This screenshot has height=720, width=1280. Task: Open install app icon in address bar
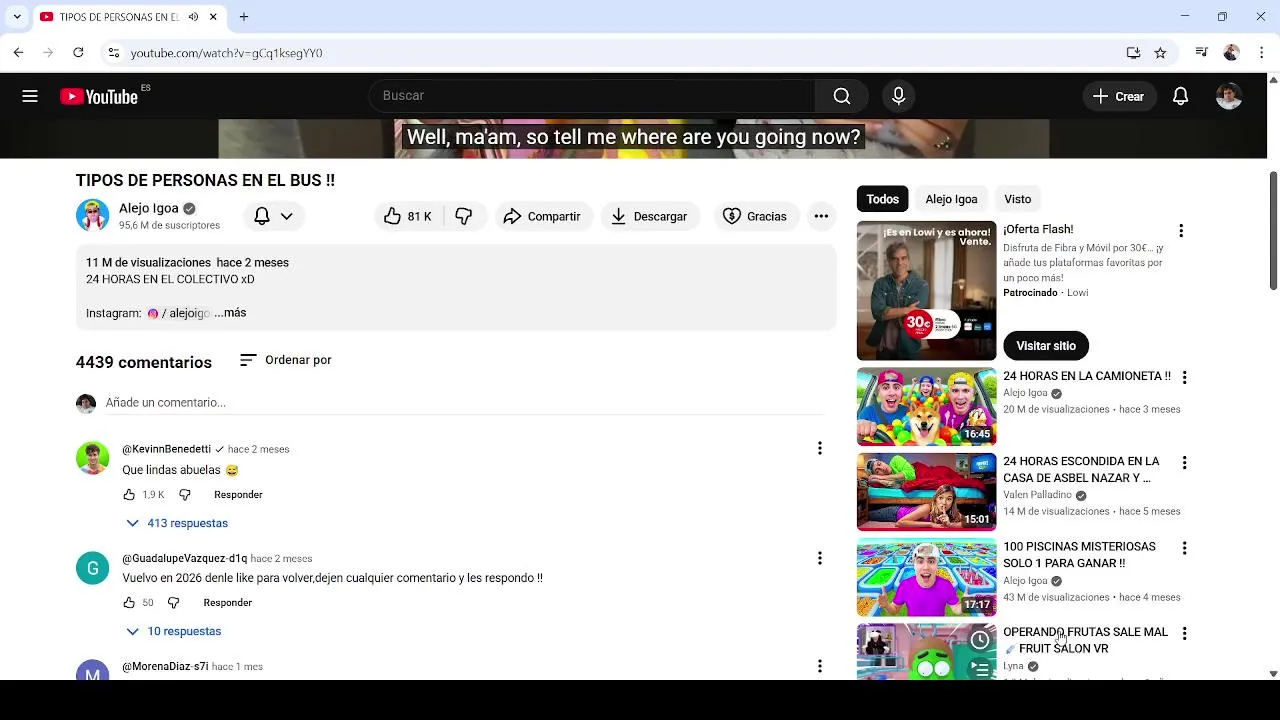1133,53
